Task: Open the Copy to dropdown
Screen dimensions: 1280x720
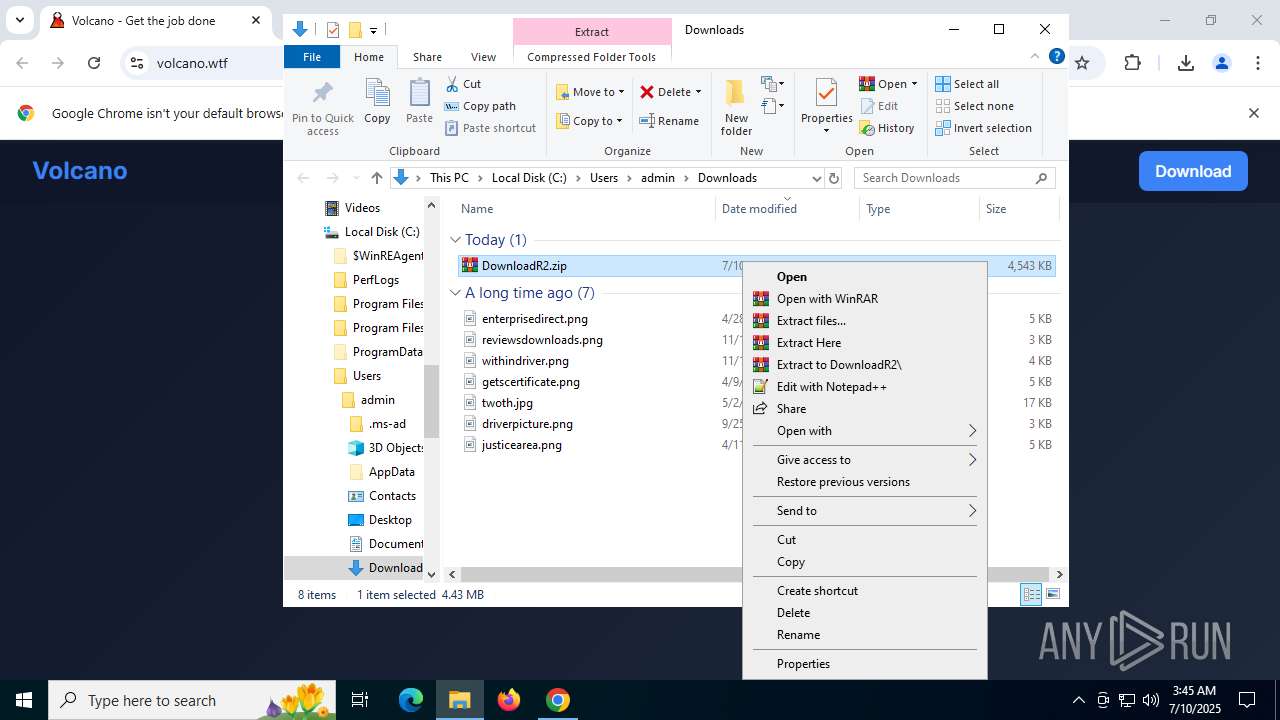Action: [x=589, y=121]
